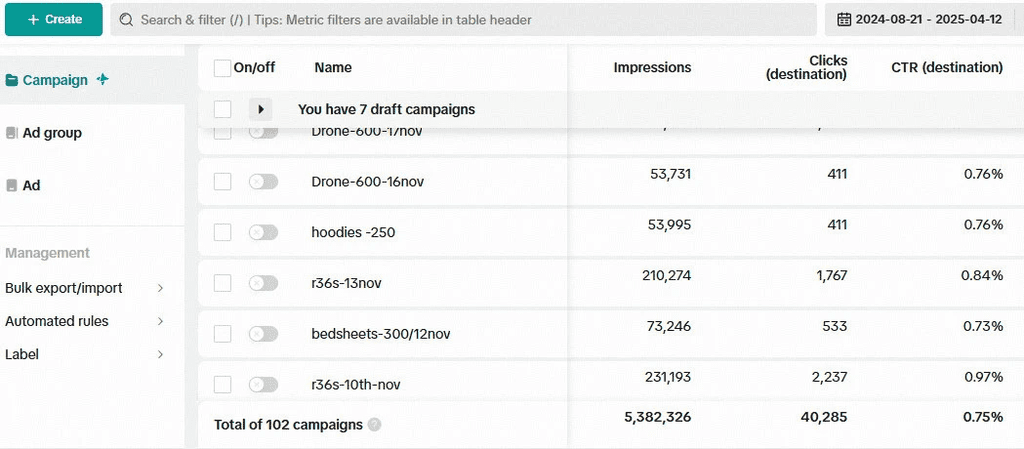Click the search magnifier icon
The image size is (1024, 449).
[127, 20]
